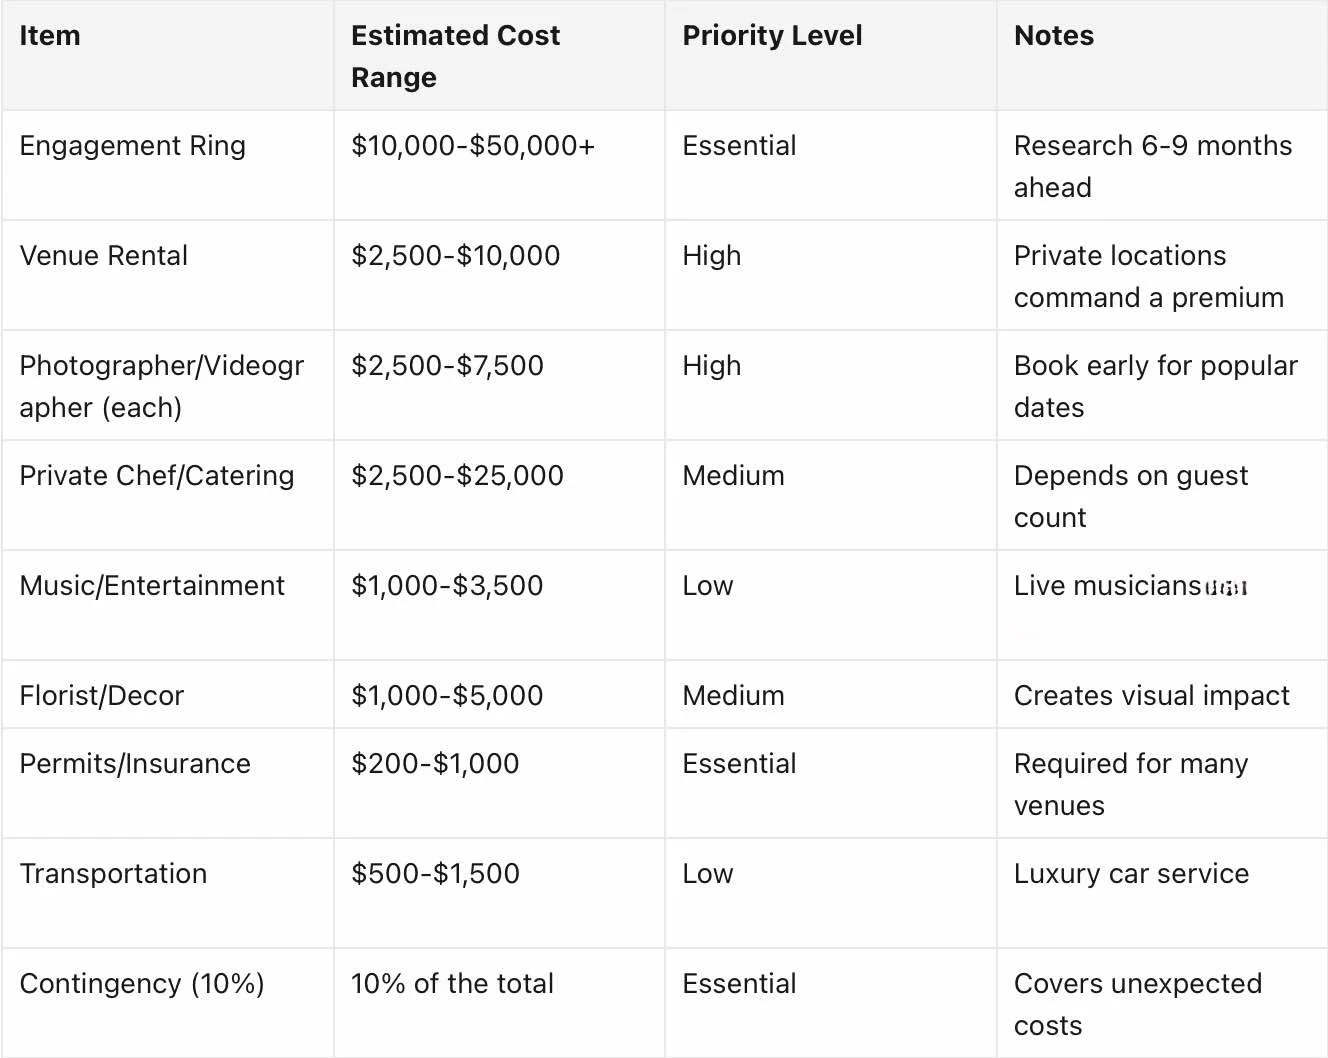Select the Photographer/Videographer (each) cell
Viewport: 1328px width, 1058px height.
click(161, 386)
